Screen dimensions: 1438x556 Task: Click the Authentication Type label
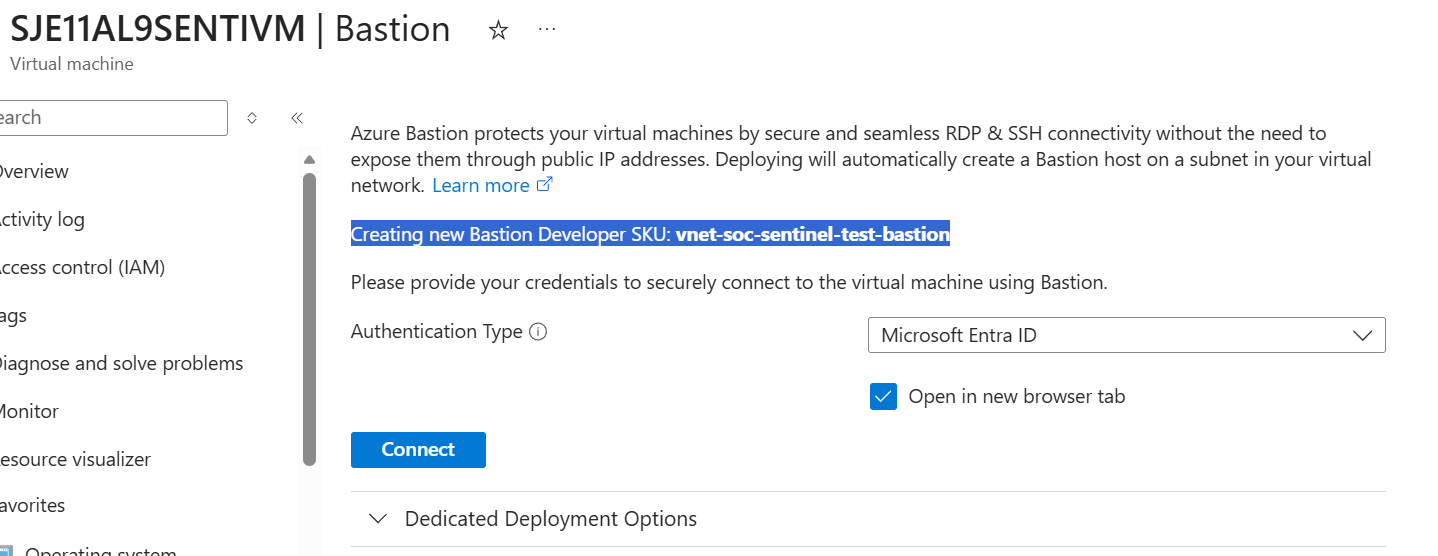point(437,332)
